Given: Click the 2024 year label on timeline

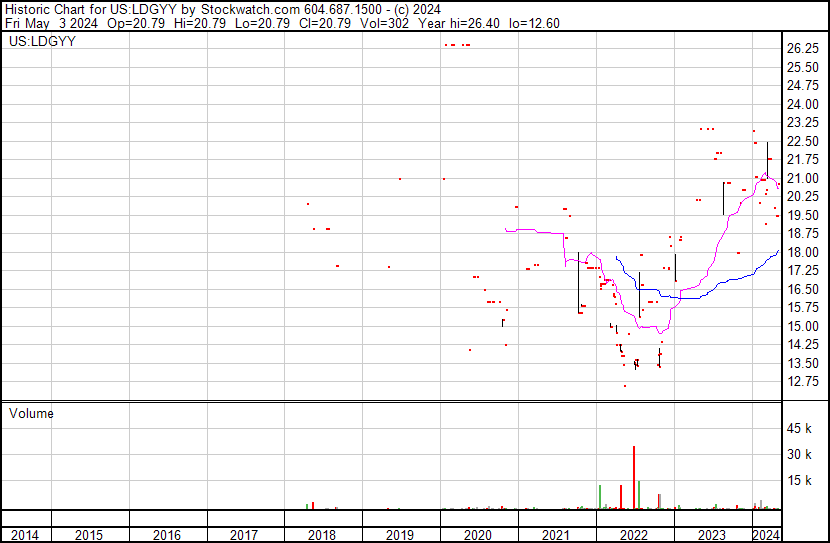Looking at the screenshot, I should (765, 535).
